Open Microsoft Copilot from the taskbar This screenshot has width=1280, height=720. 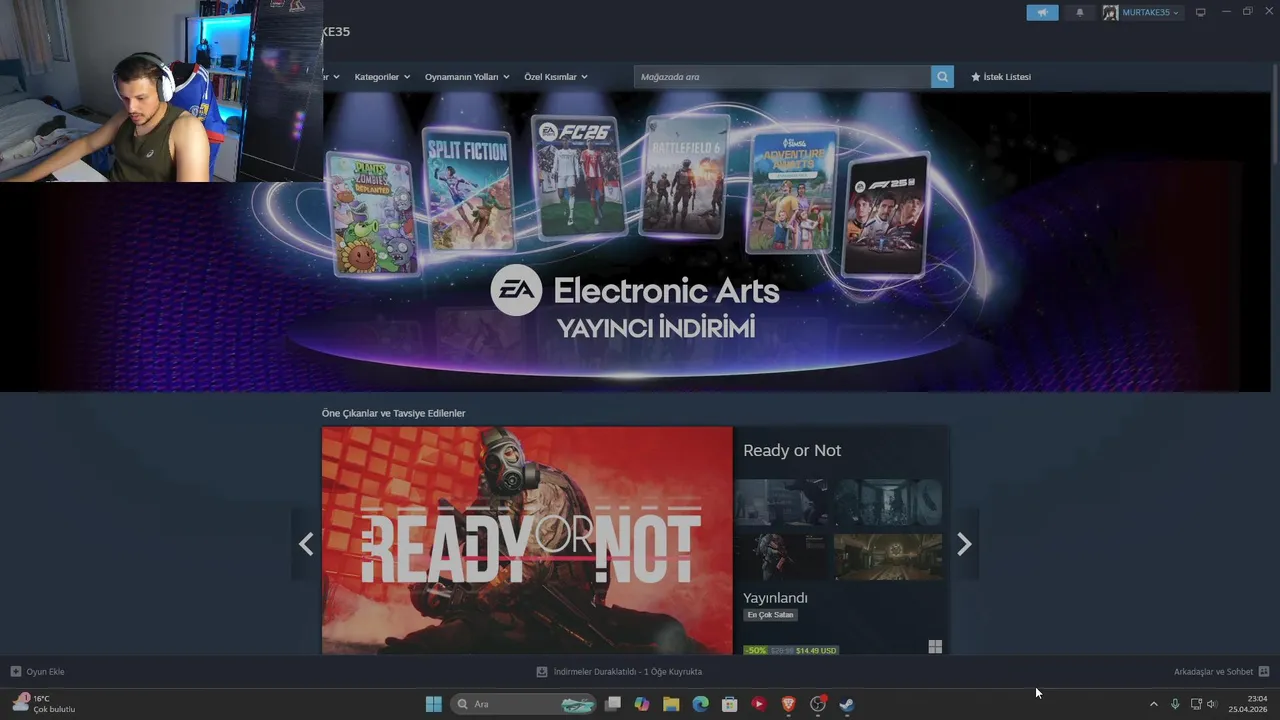click(x=642, y=704)
